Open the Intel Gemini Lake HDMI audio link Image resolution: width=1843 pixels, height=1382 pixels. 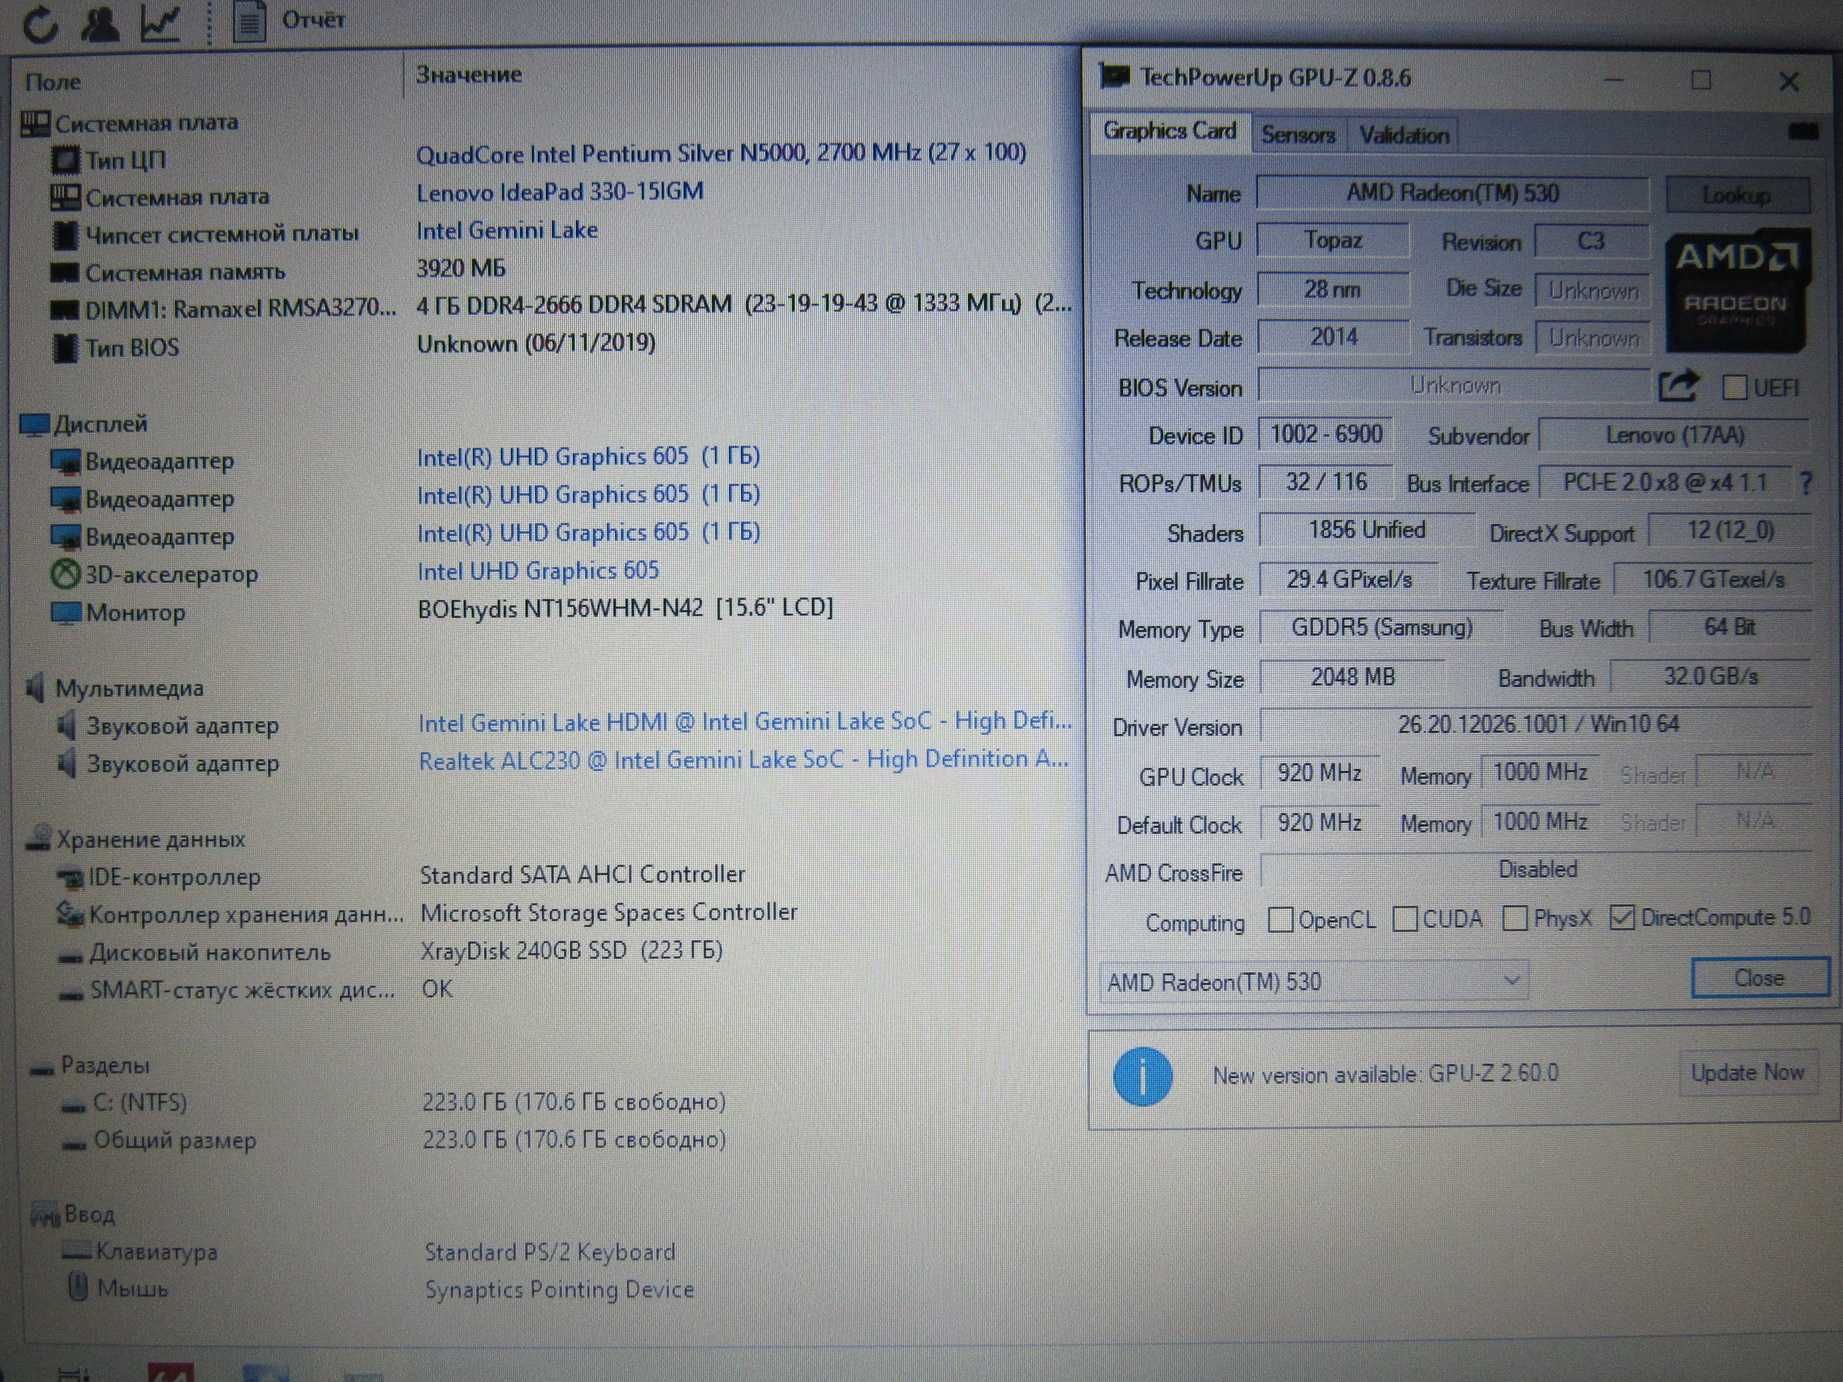[745, 721]
